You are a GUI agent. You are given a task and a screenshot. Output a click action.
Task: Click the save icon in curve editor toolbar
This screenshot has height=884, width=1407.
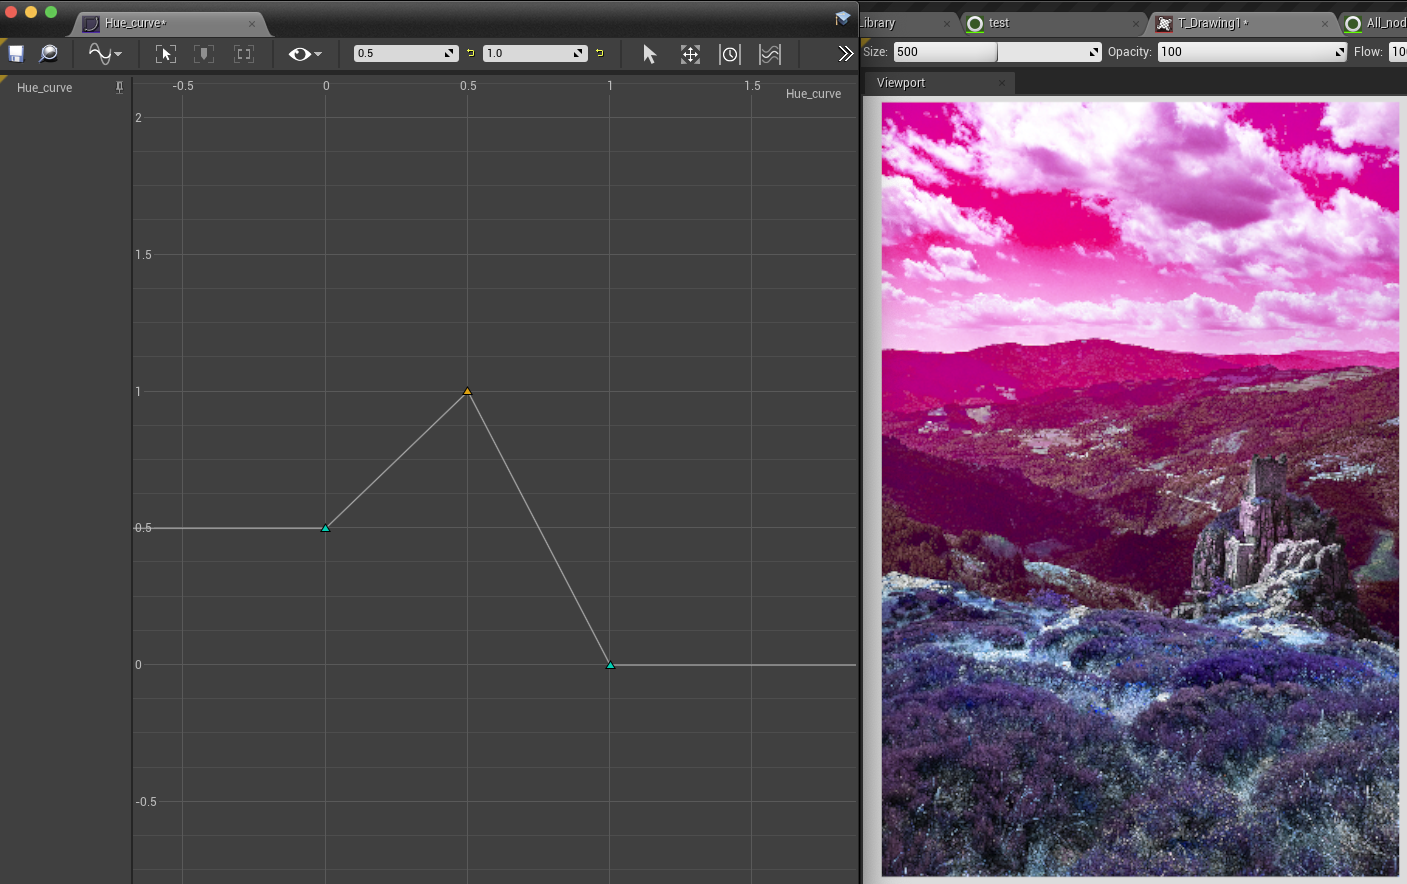[x=15, y=53]
